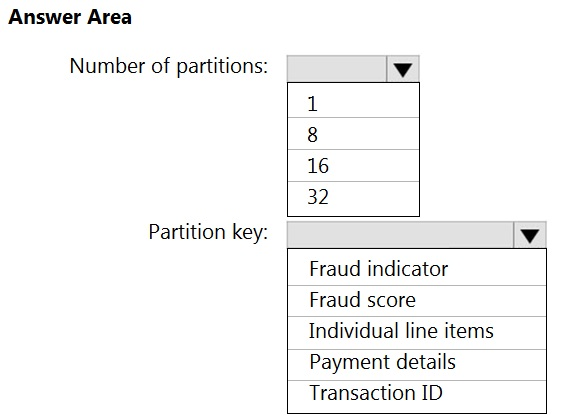The width and height of the screenshot is (572, 416).
Task: Choose 8 in the partitions list
Action: pyautogui.click(x=353, y=134)
